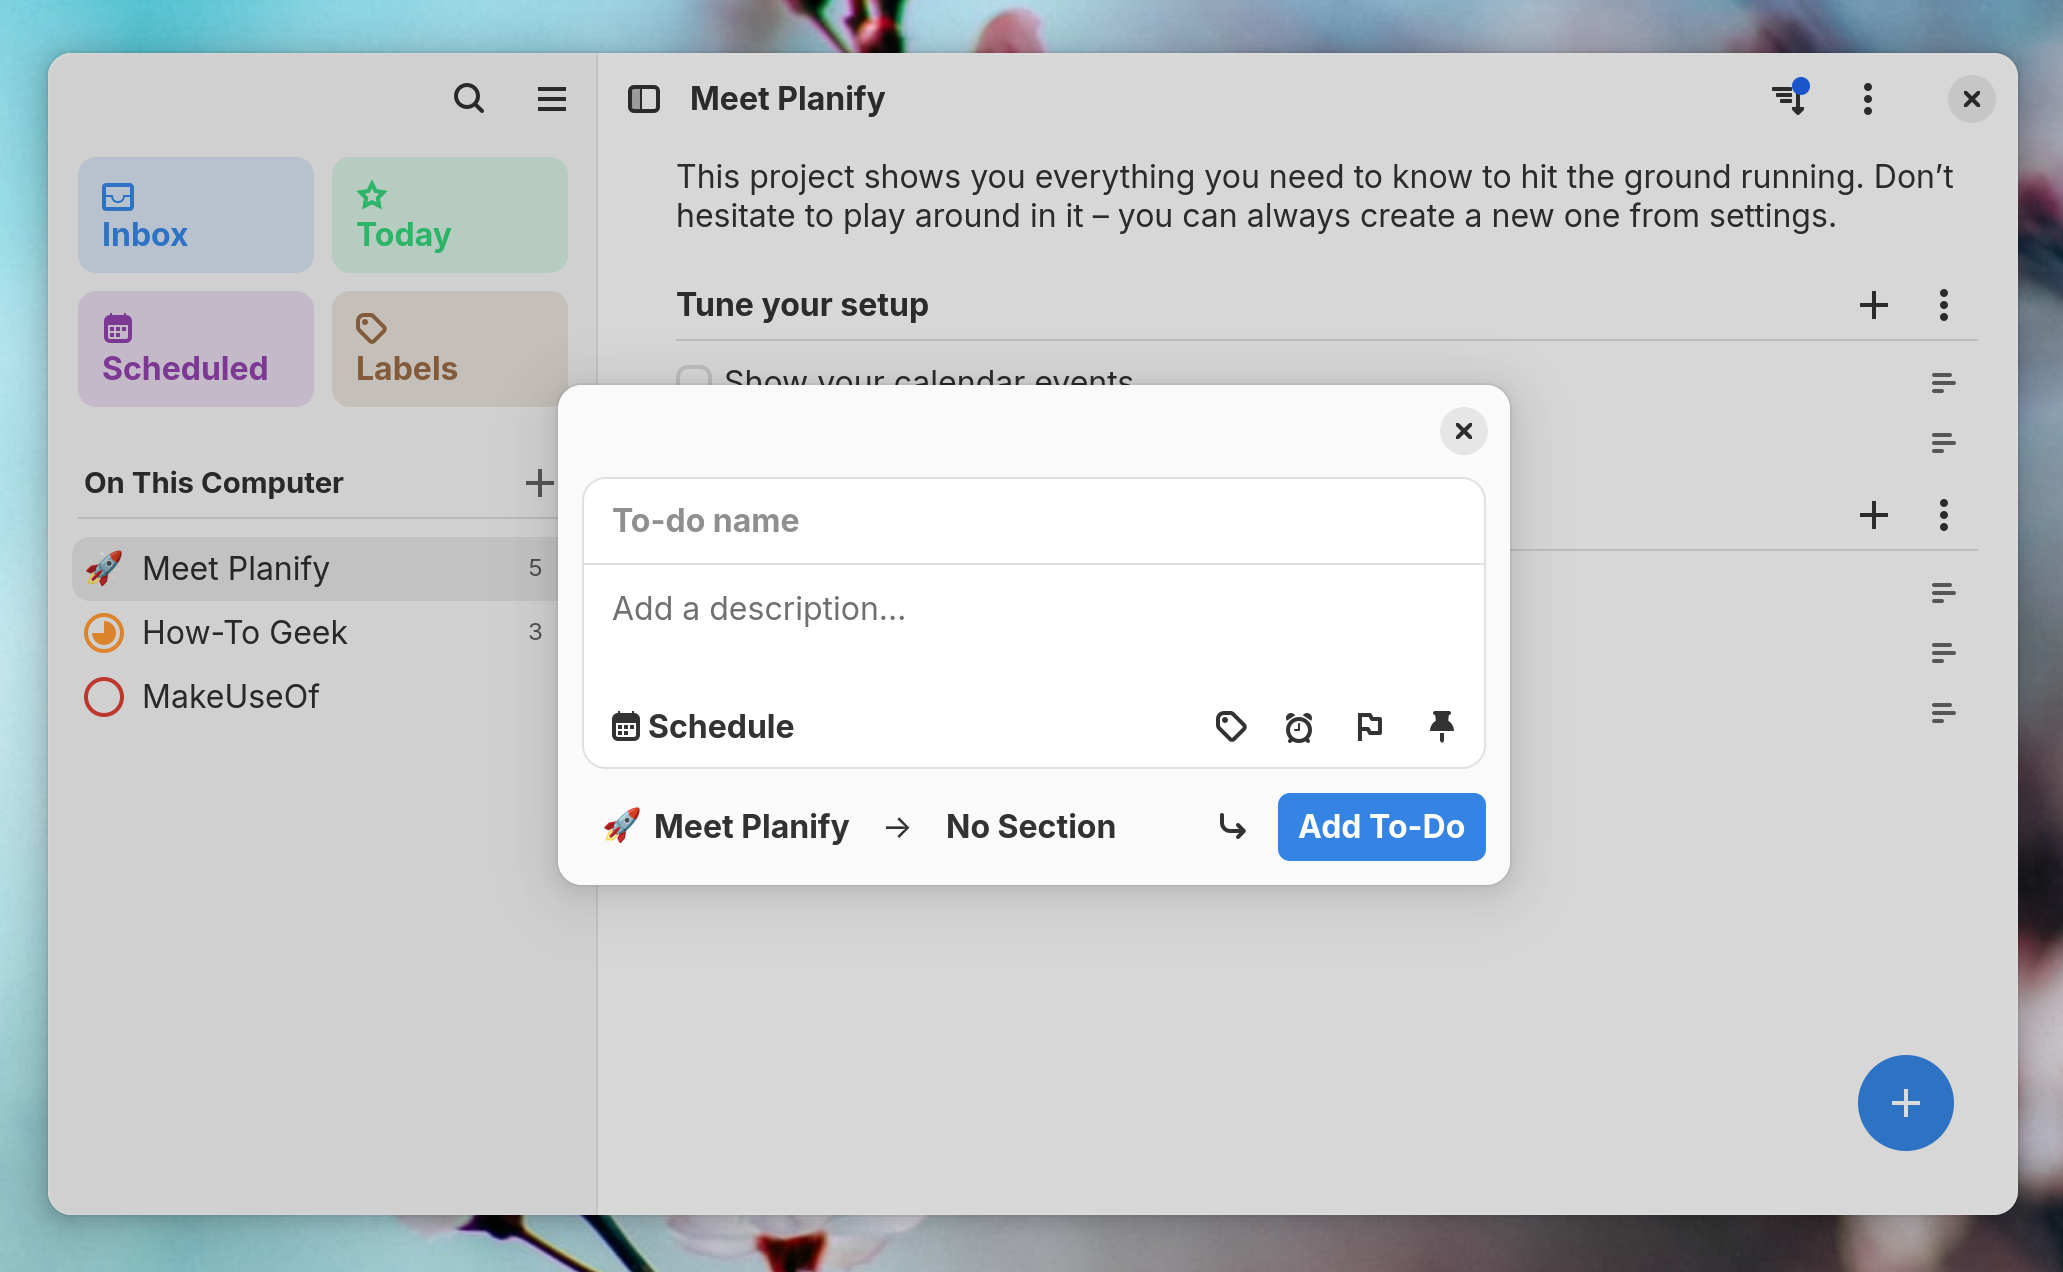
Task: Select MakeUseOf project in sidebar
Action: pyautogui.click(x=228, y=696)
